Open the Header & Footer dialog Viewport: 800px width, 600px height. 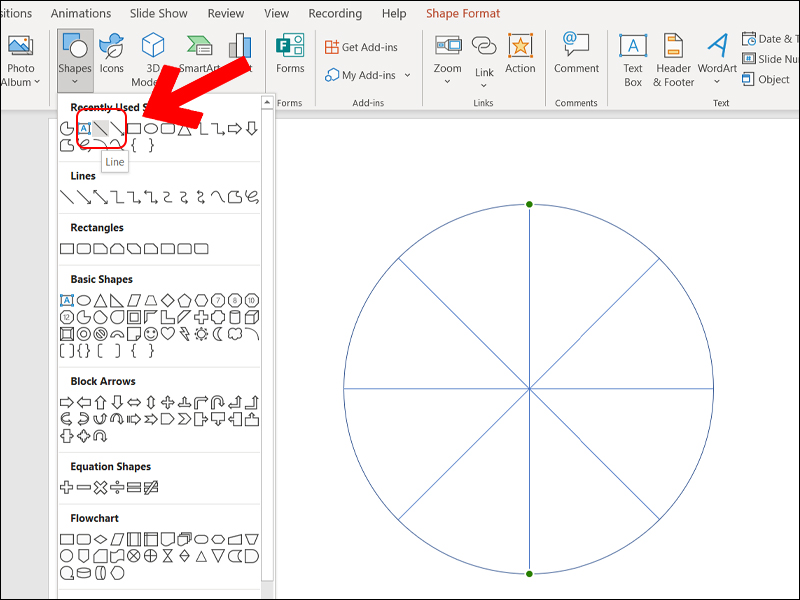click(x=673, y=58)
